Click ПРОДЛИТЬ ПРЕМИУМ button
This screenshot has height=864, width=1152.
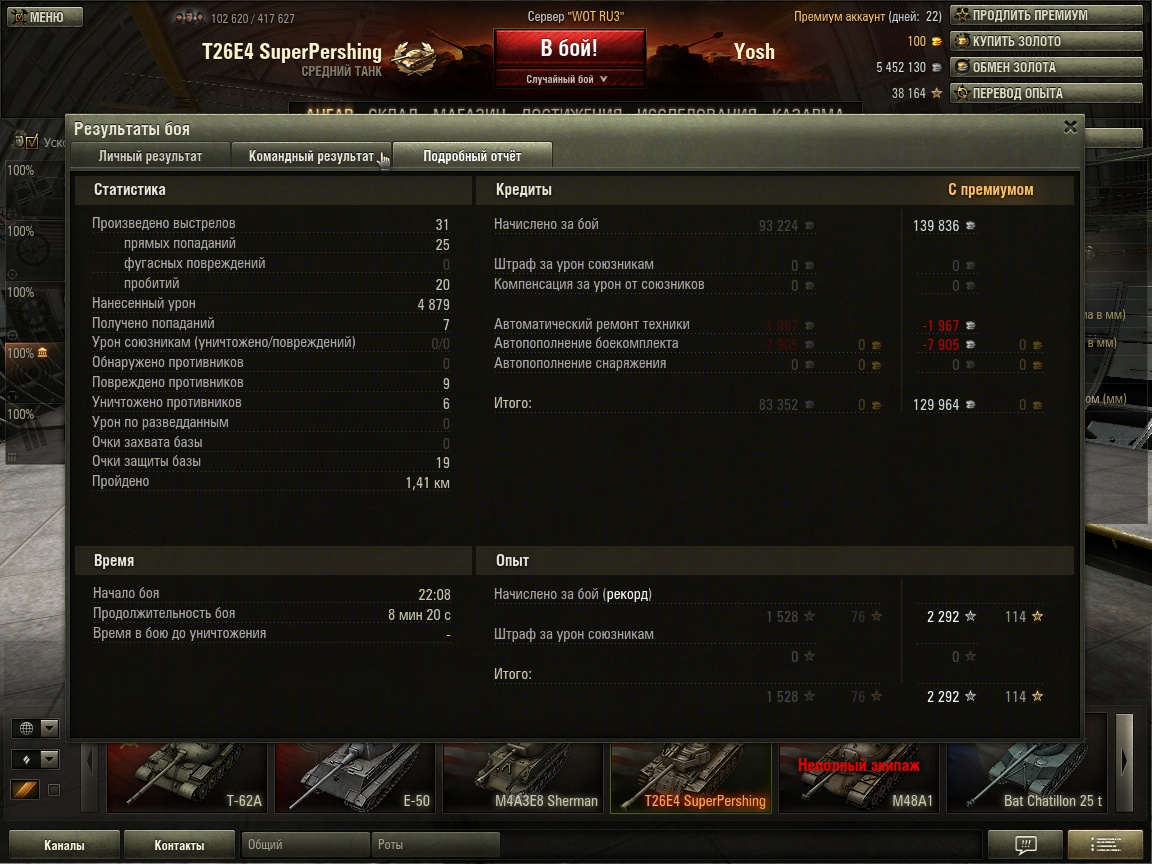1046,15
